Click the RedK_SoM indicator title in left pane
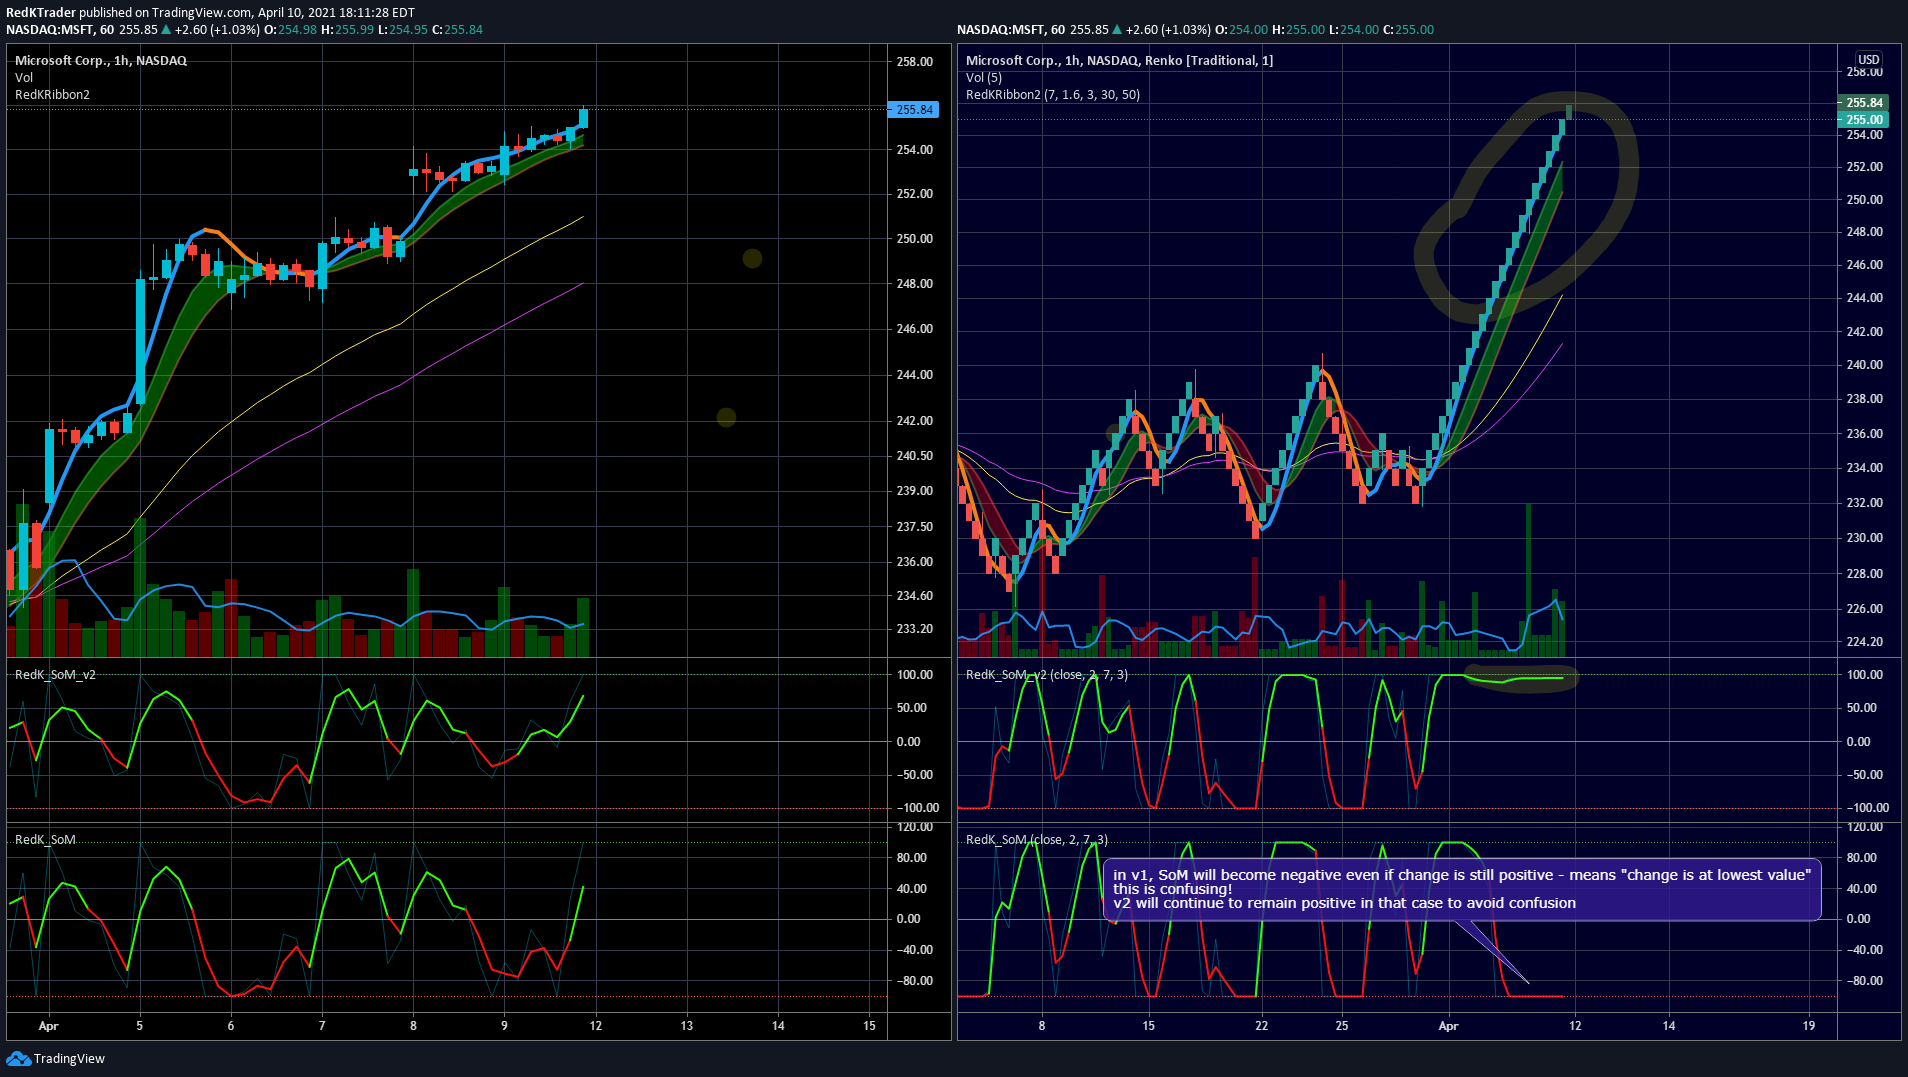This screenshot has height=1077, width=1908. (45, 840)
